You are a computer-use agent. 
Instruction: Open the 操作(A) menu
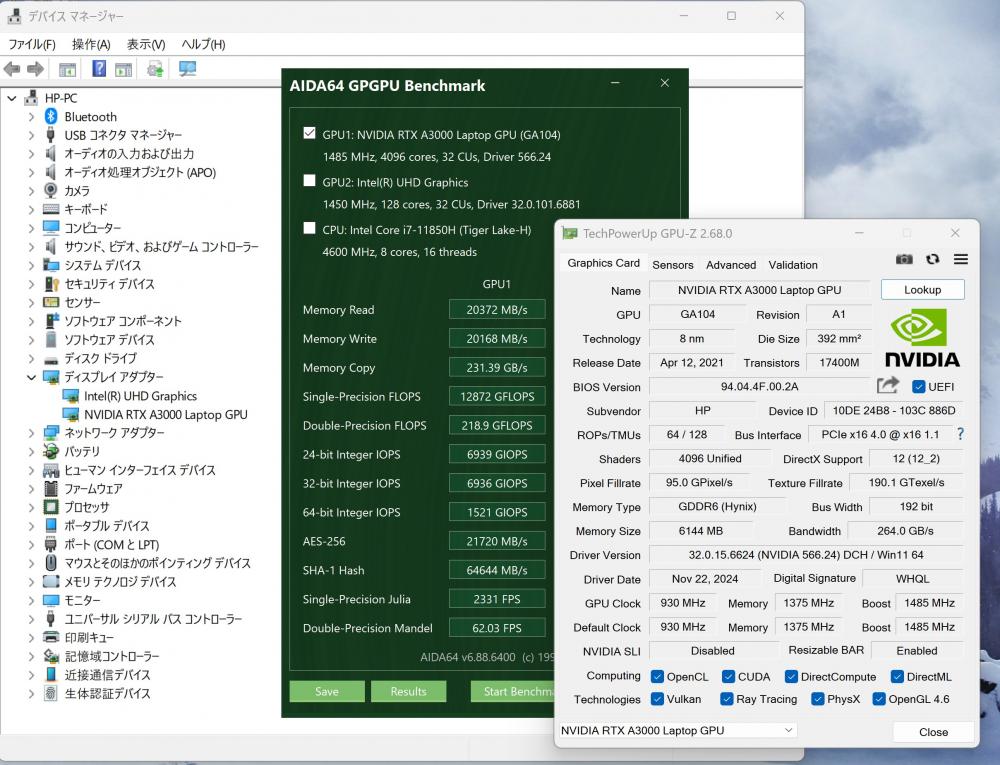(x=91, y=44)
